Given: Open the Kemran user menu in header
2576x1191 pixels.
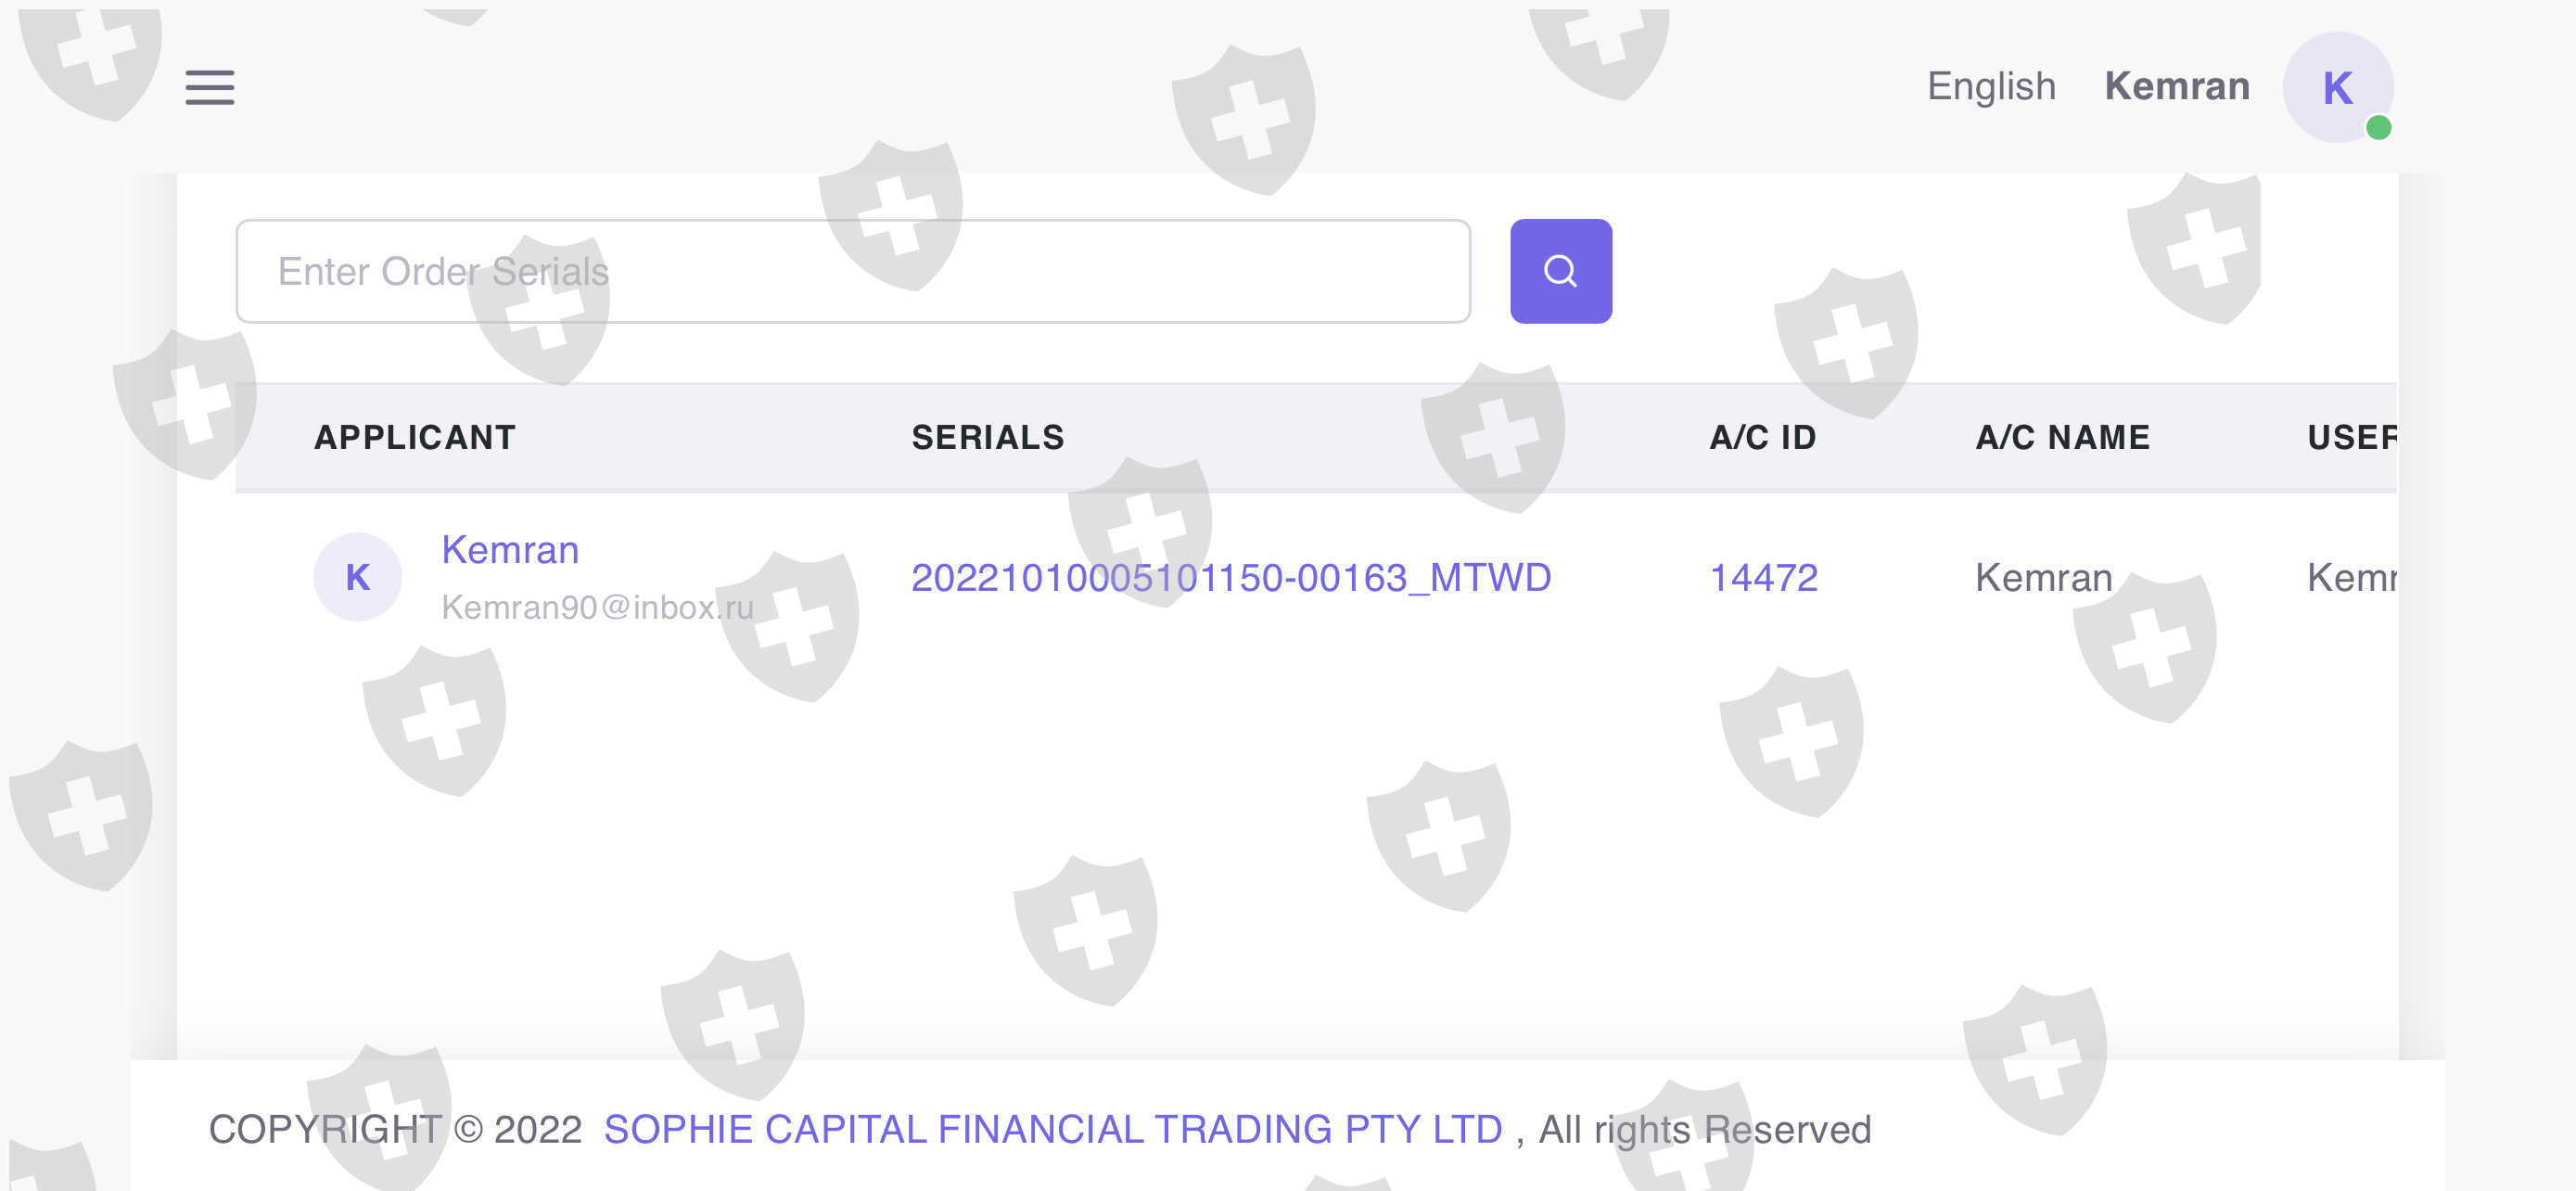Looking at the screenshot, I should coord(2176,87).
